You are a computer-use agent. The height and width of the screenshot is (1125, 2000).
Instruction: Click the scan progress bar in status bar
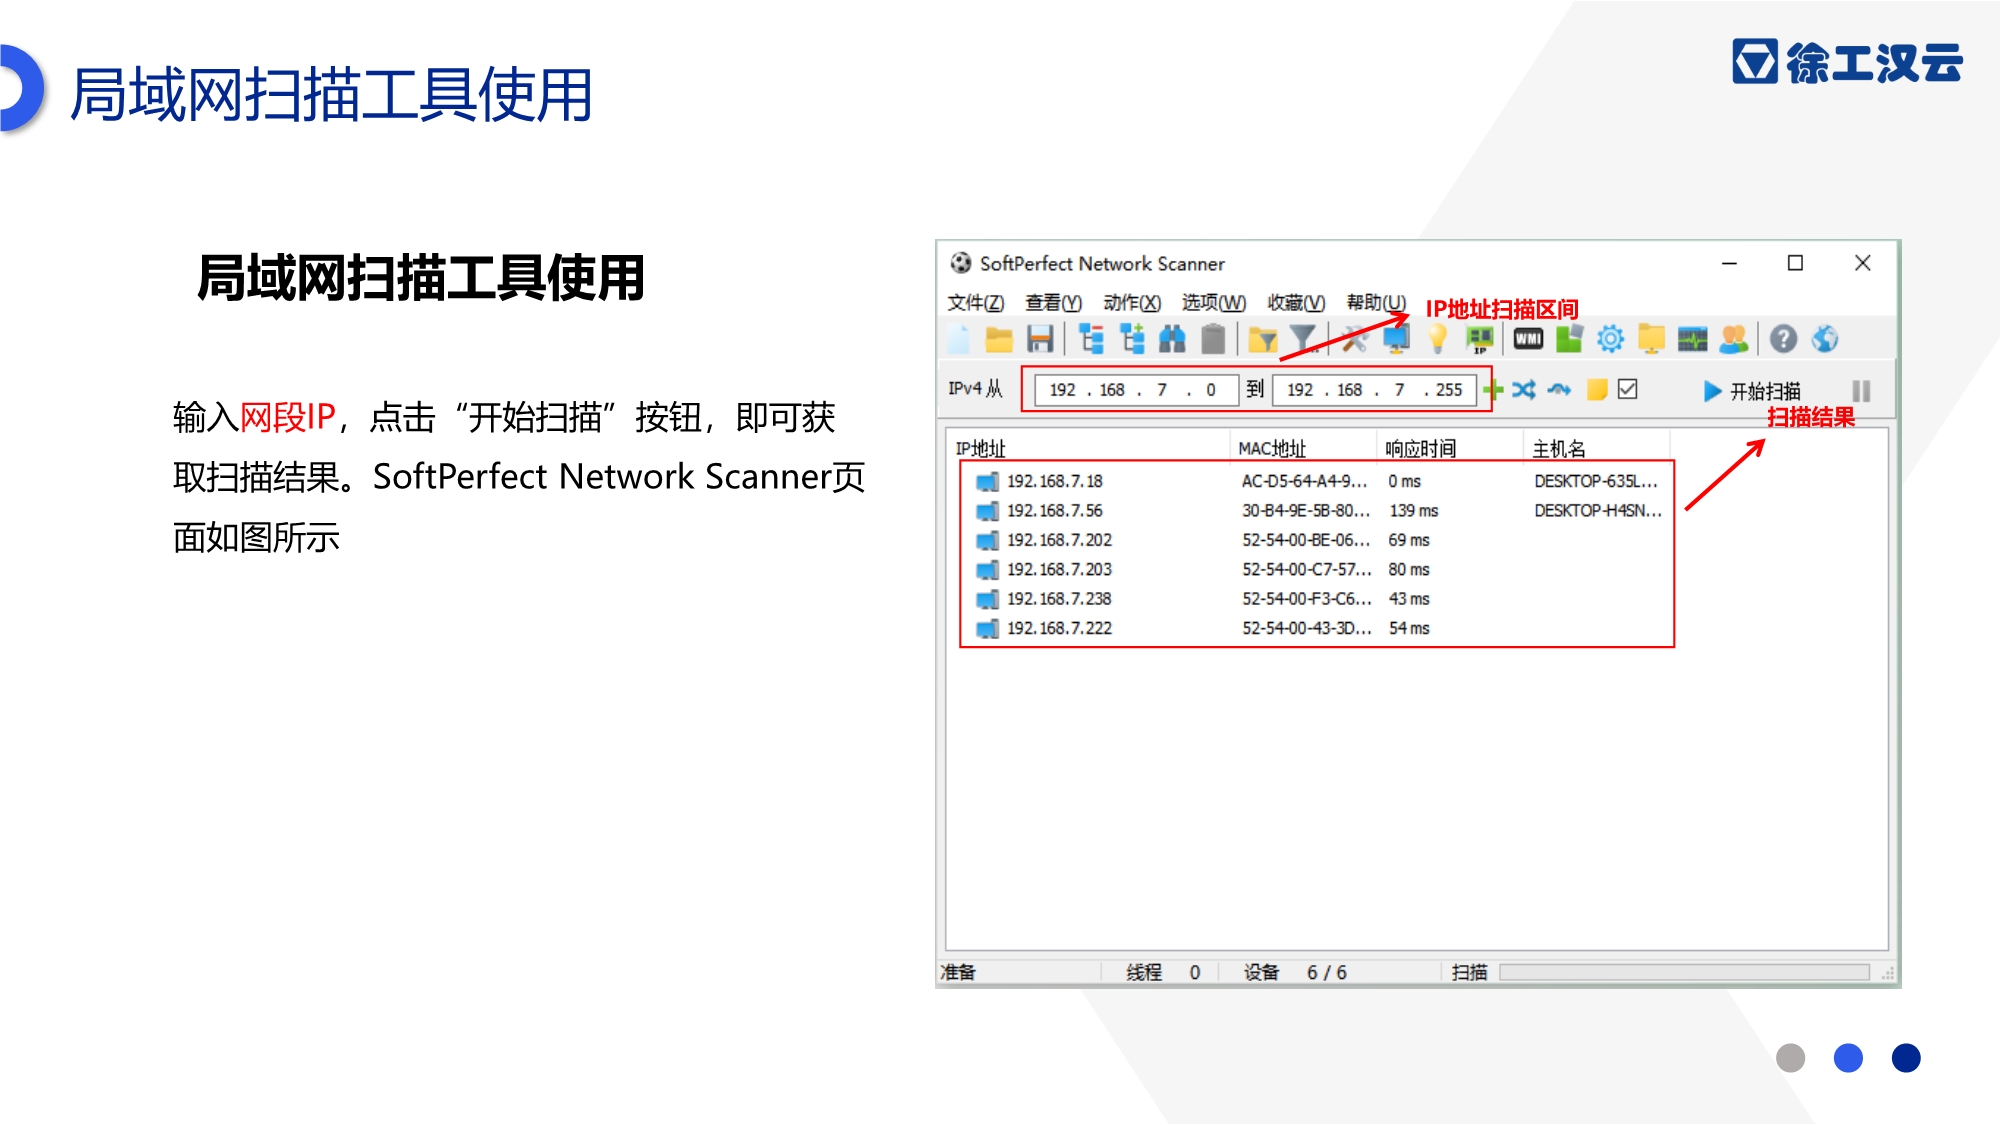(x=1684, y=972)
